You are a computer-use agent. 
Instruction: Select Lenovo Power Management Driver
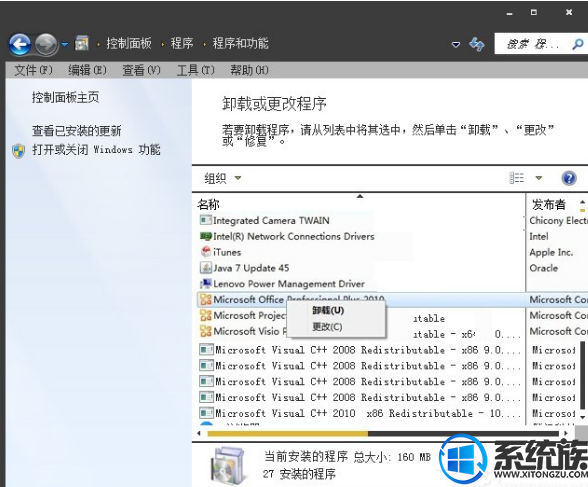click(289, 284)
